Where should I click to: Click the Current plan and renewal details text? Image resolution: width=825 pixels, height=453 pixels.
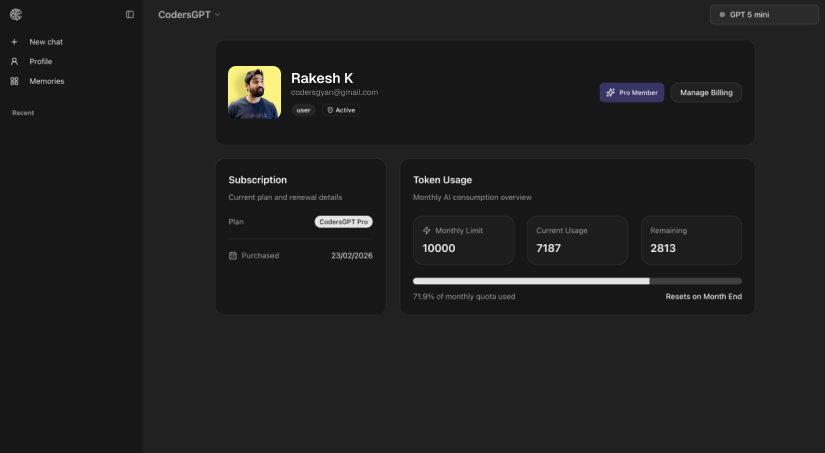tap(285, 197)
